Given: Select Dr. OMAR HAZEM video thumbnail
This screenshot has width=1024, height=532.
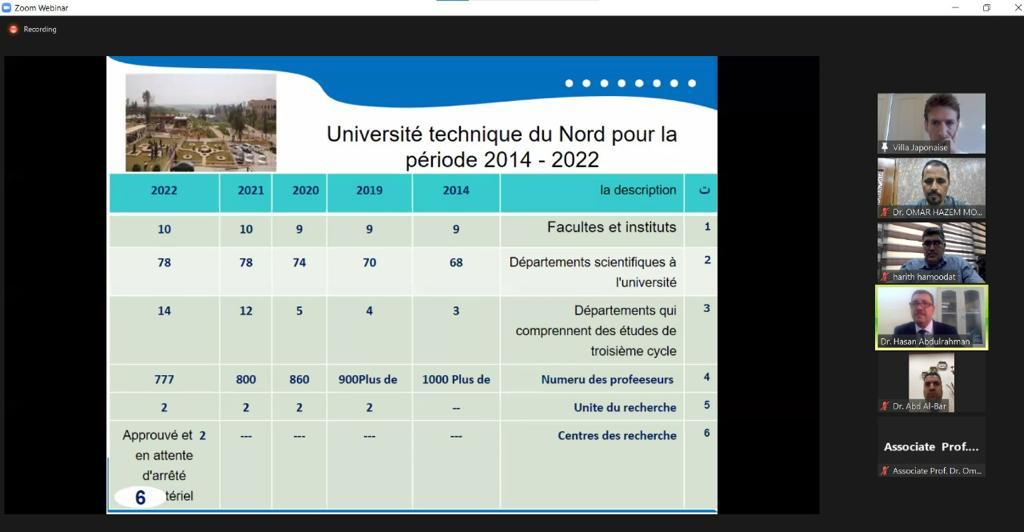Looking at the screenshot, I should (931, 188).
